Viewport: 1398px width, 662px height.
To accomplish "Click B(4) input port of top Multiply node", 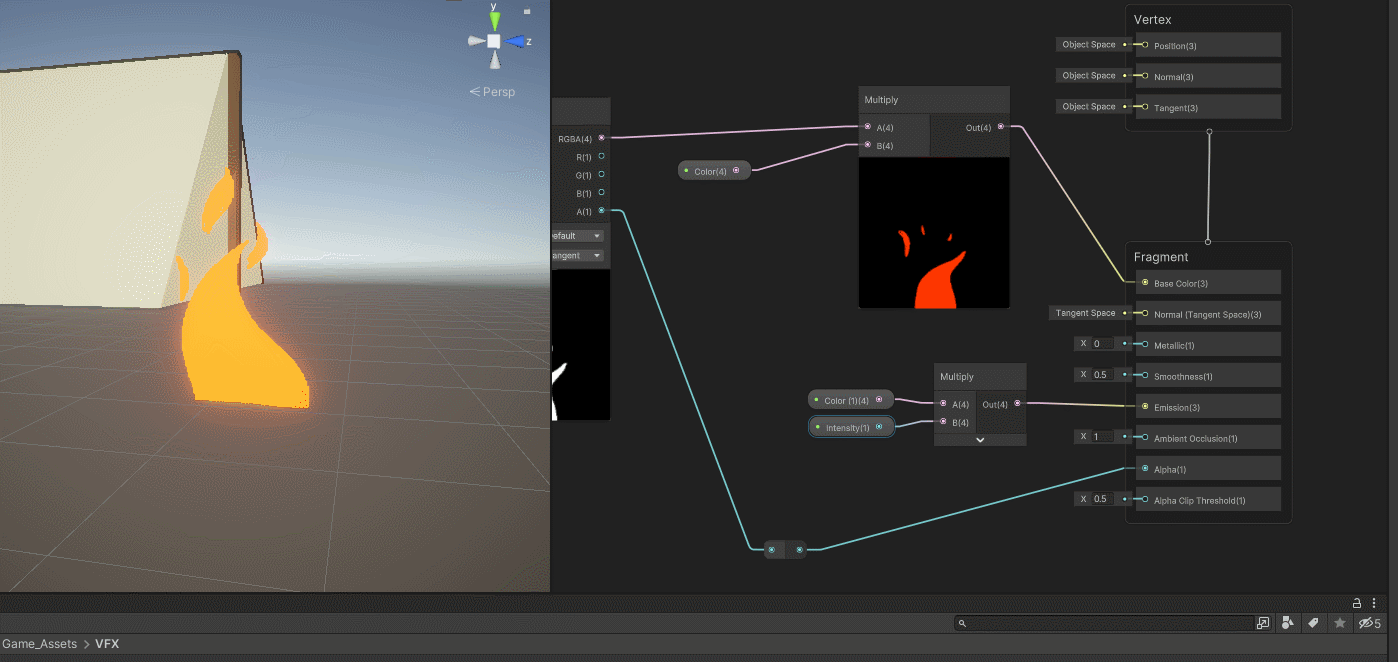I will click(x=868, y=145).
